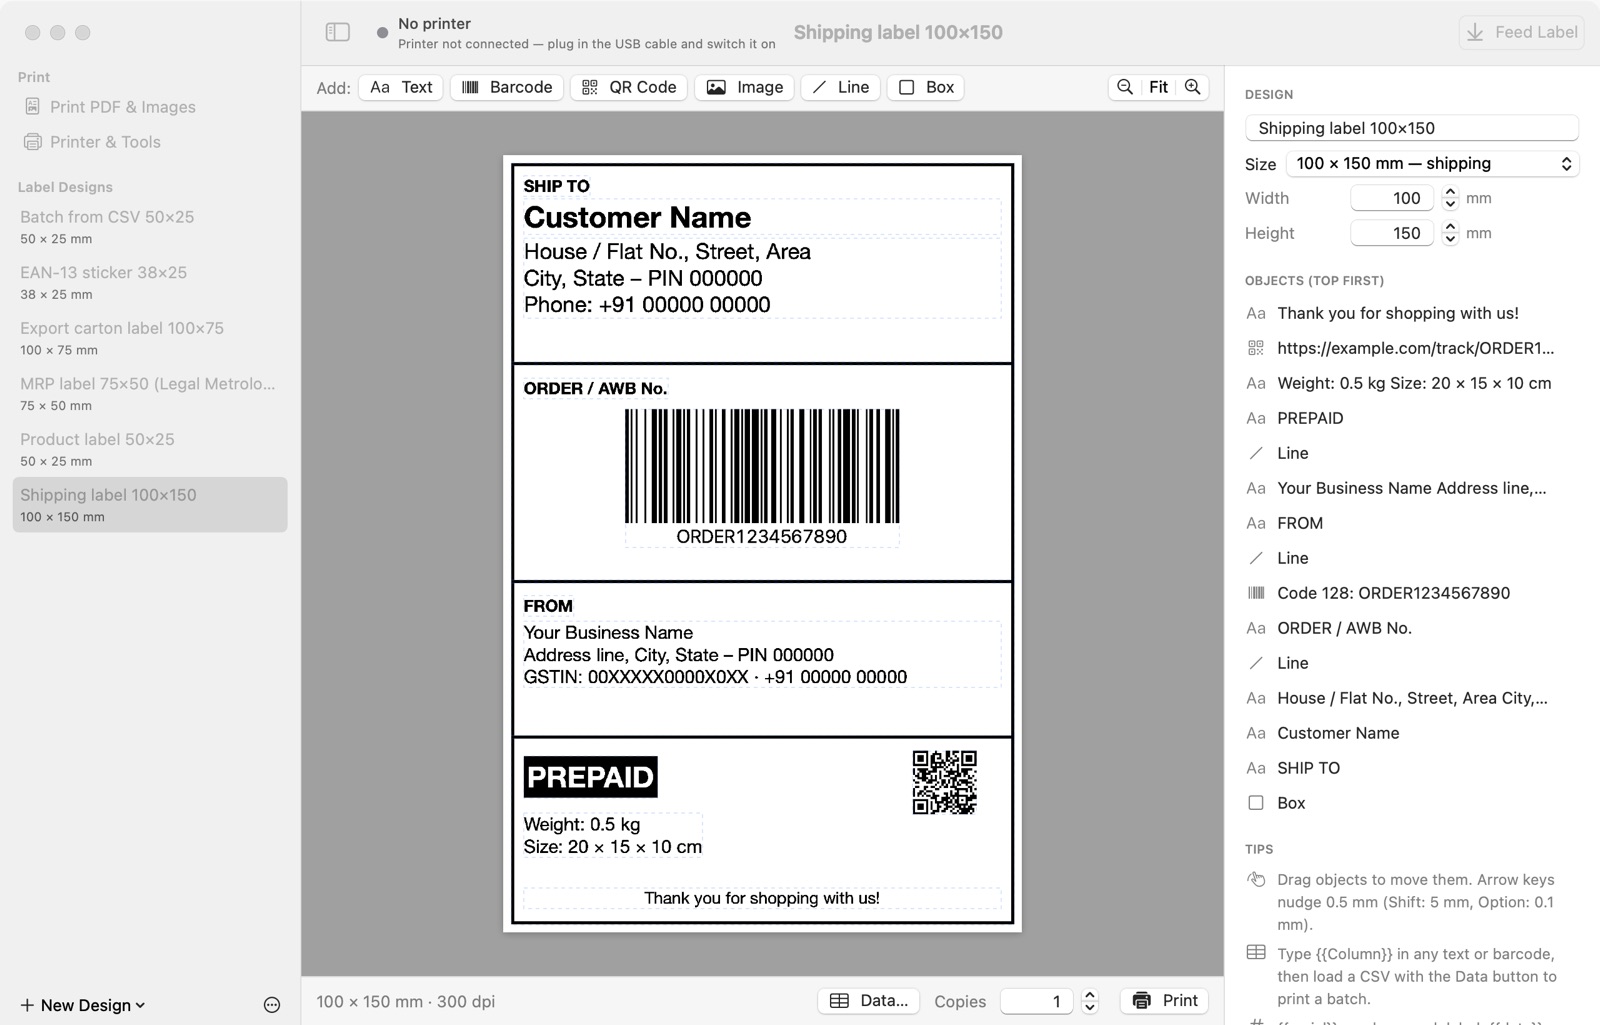Select the EAN-13 sticker 38×25 design

(150, 282)
